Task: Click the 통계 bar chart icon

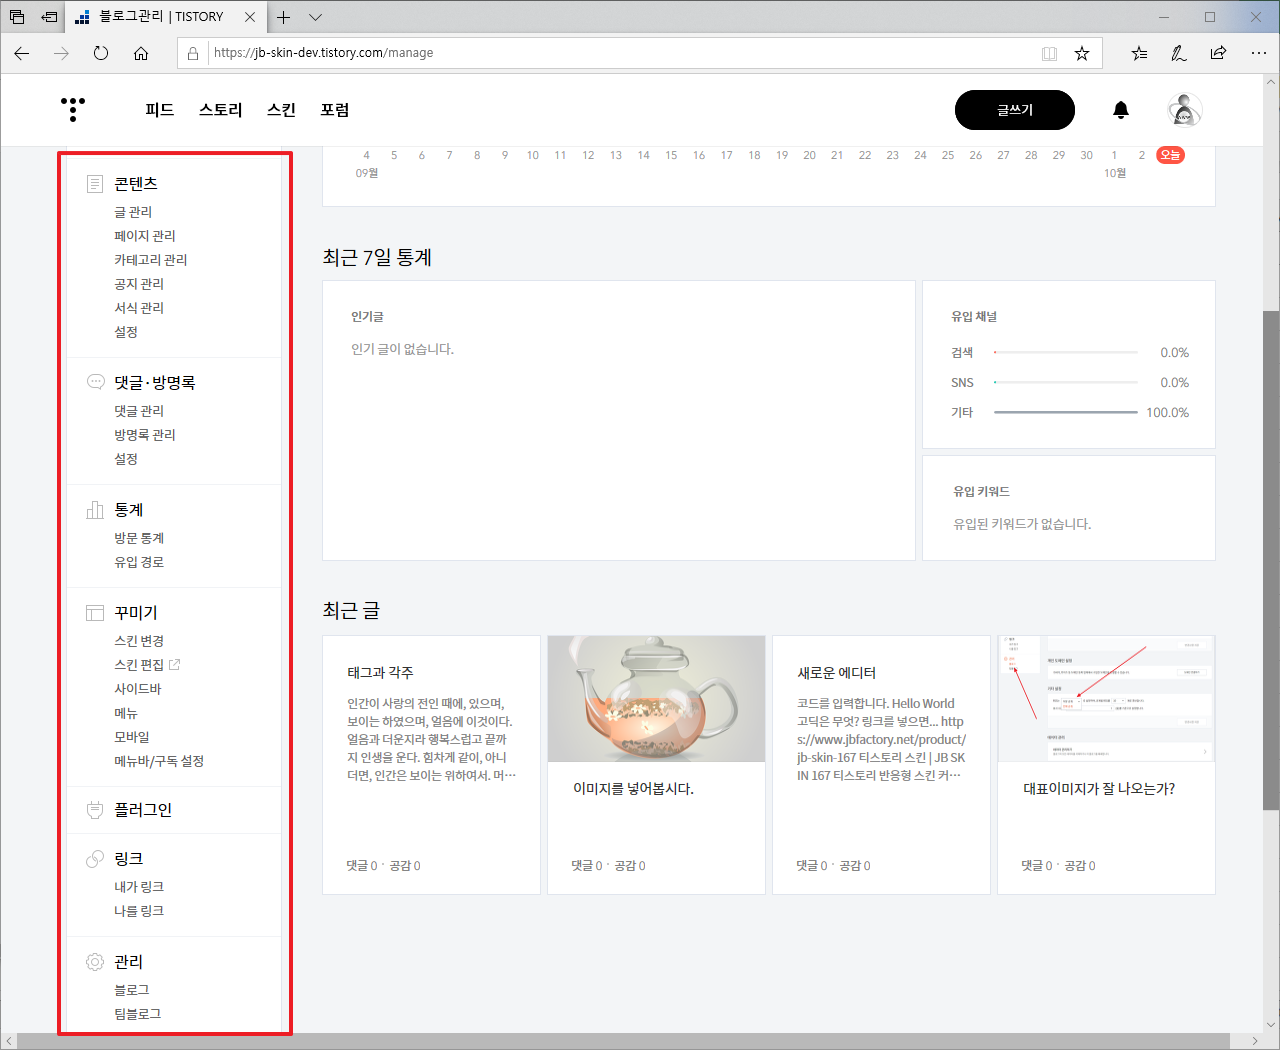Action: [95, 510]
